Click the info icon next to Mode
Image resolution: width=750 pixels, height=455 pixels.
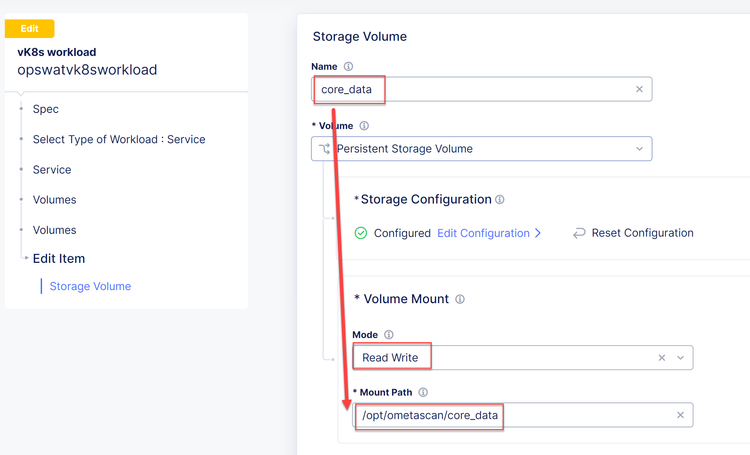[389, 335]
